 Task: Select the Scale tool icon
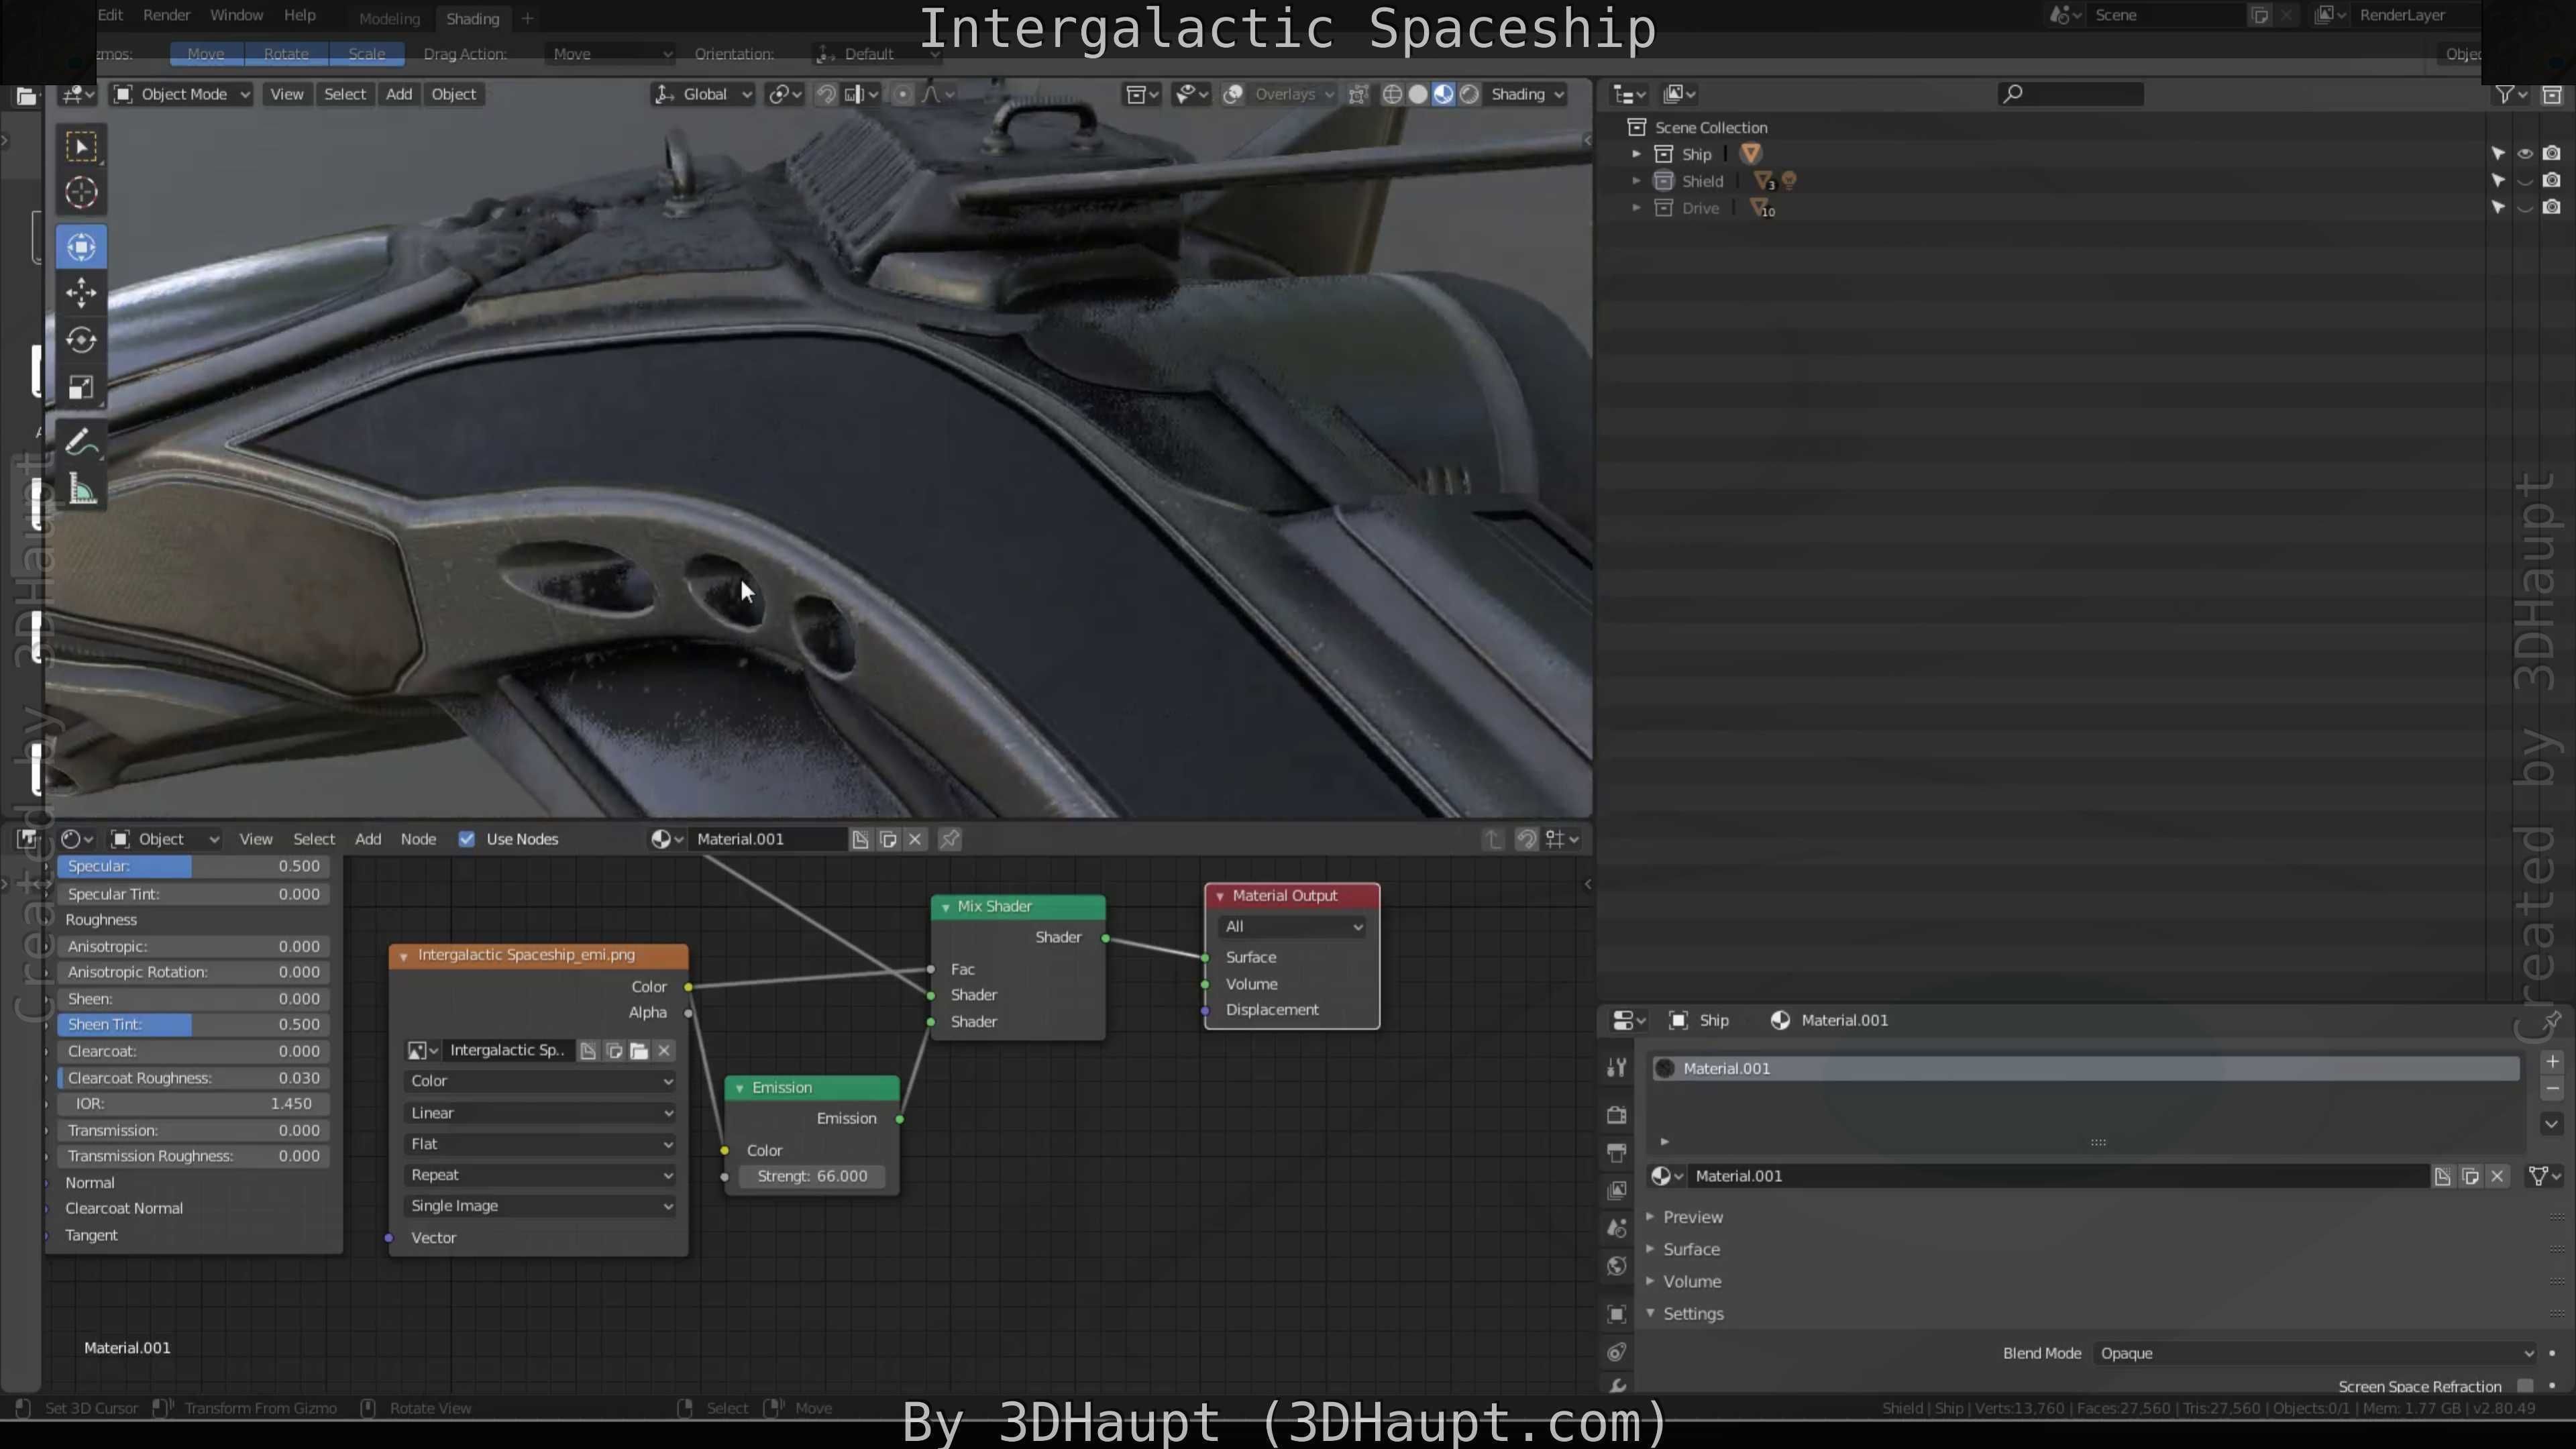point(81,387)
